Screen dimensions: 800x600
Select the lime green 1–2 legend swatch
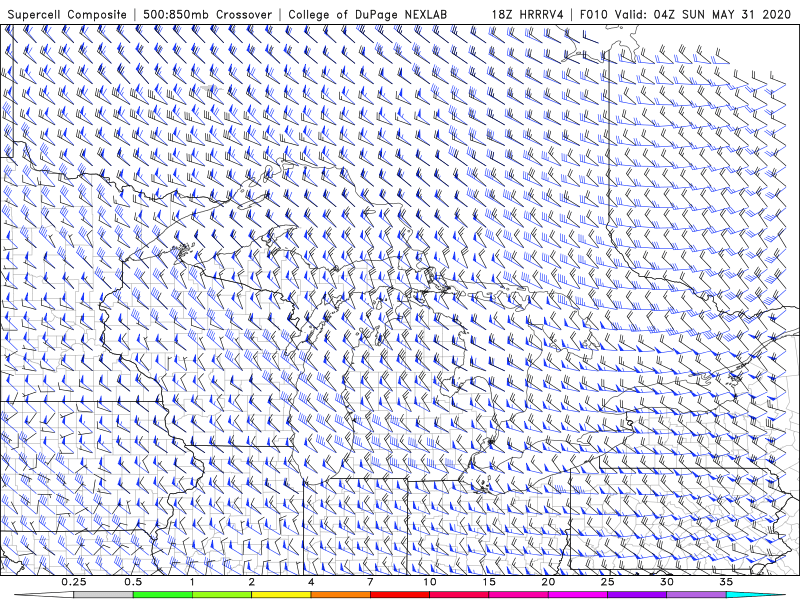(222, 595)
